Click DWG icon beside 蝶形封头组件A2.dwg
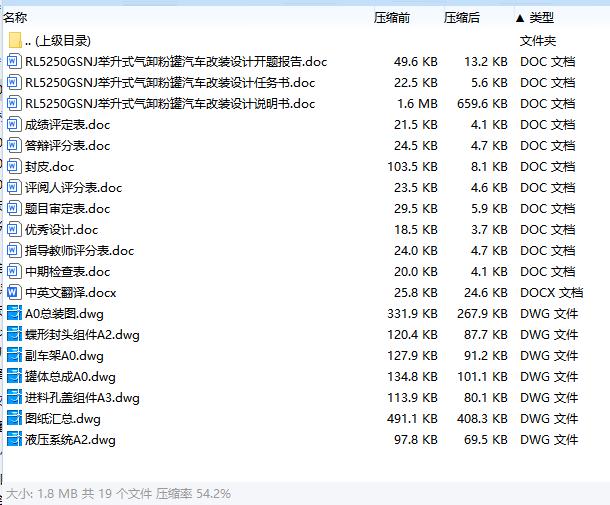The width and height of the screenshot is (610, 505). click(14, 335)
